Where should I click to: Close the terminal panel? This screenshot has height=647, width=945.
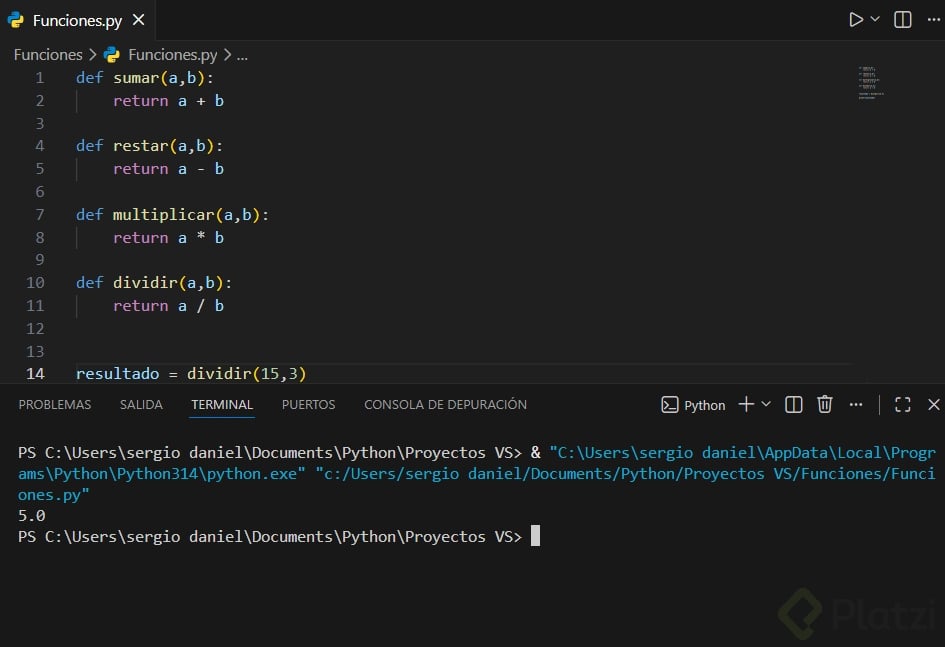point(934,405)
